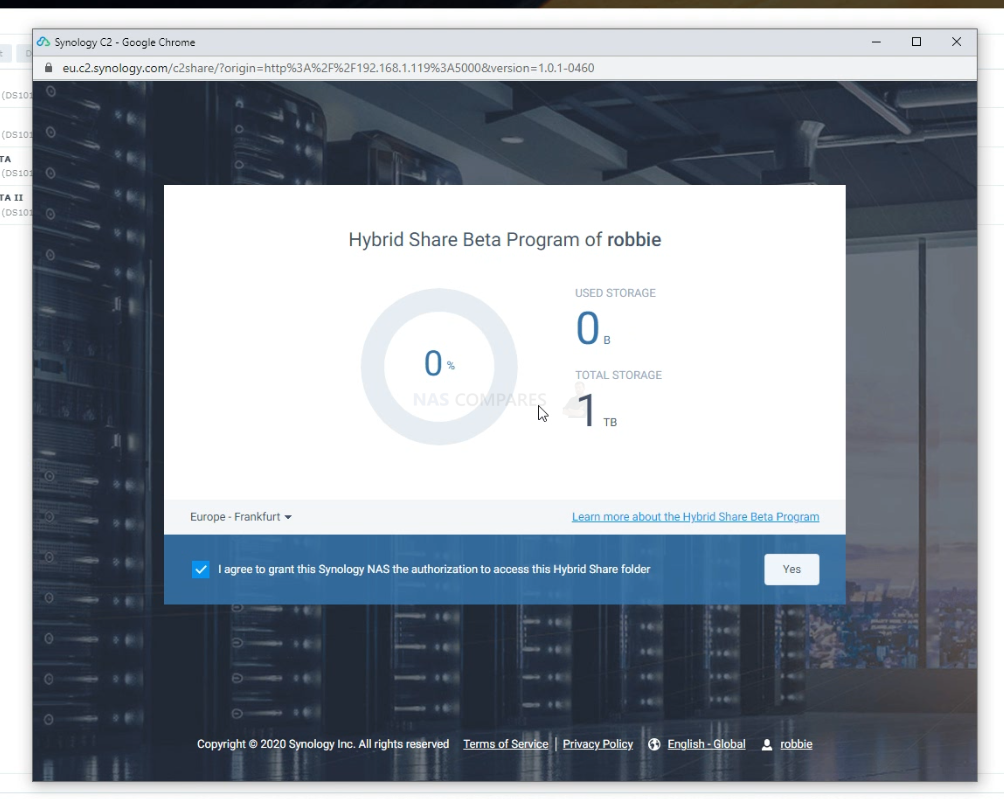This screenshot has height=799, width=1004.
Task: Check the authorization agreement checkbox
Action: (x=200, y=569)
